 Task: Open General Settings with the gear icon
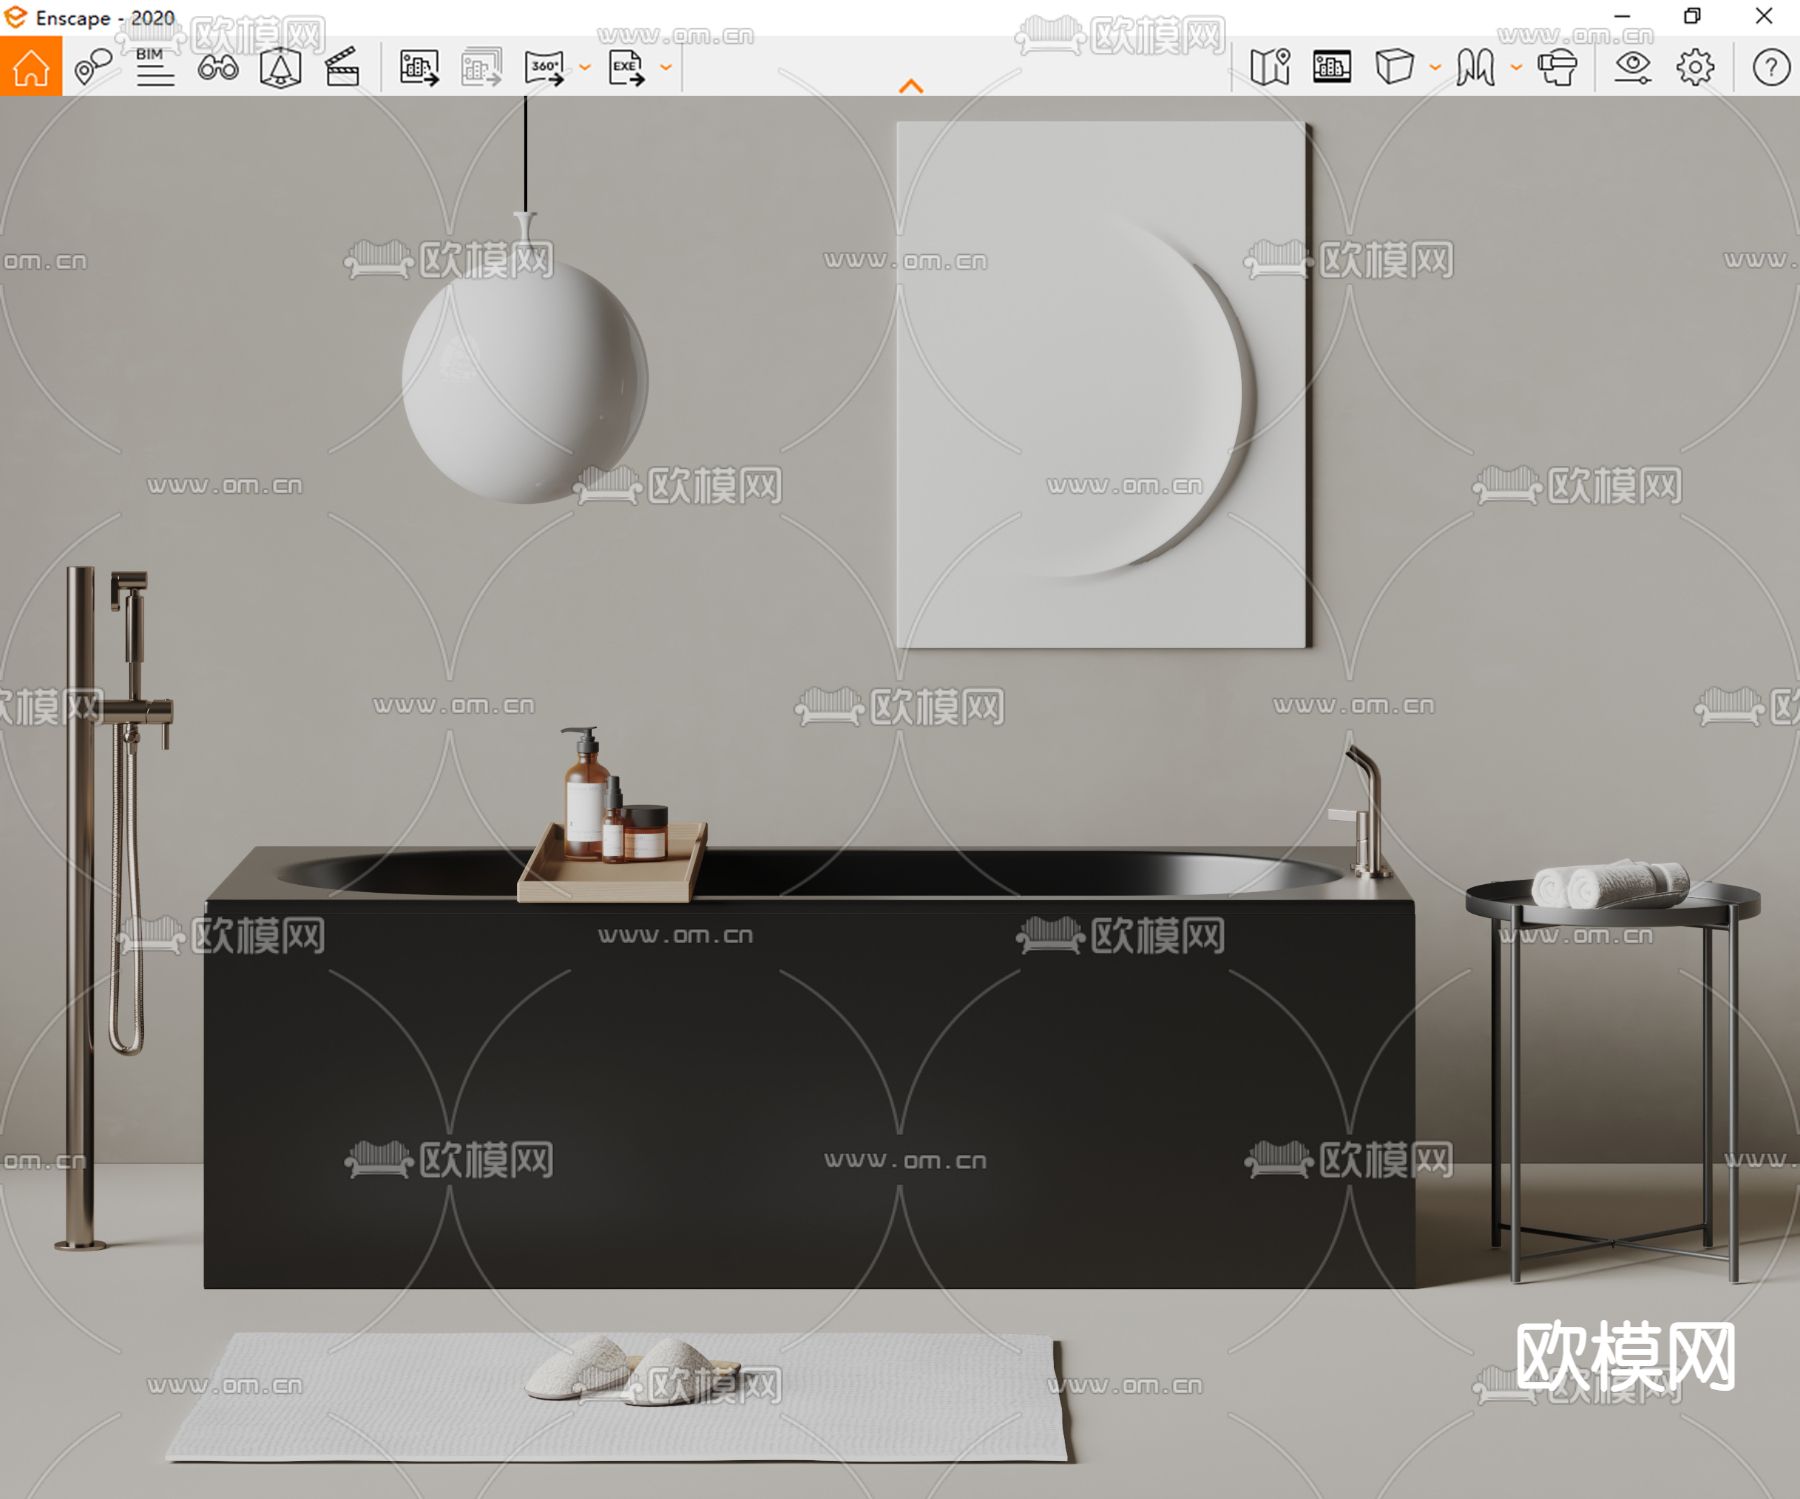click(1695, 67)
